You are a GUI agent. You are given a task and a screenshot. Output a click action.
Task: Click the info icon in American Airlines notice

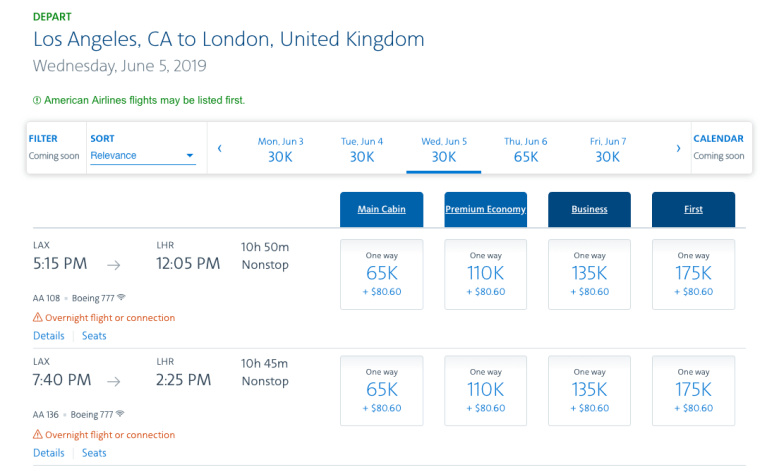tap(37, 100)
